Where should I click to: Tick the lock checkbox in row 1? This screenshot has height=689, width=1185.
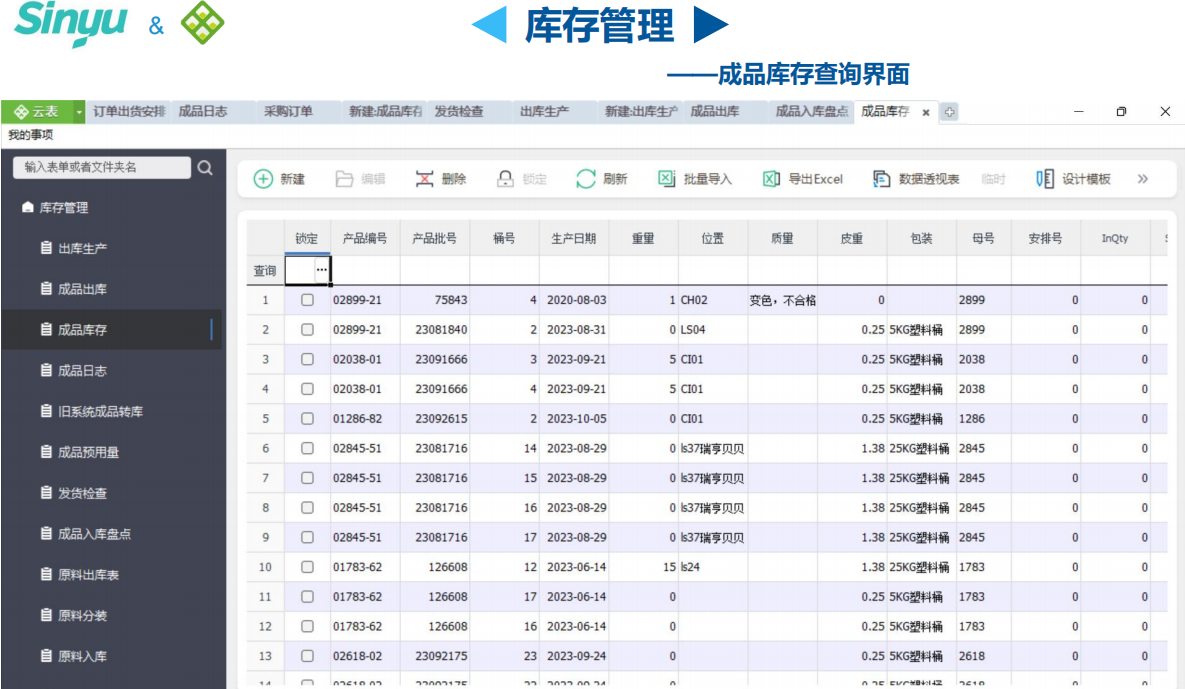[307, 300]
